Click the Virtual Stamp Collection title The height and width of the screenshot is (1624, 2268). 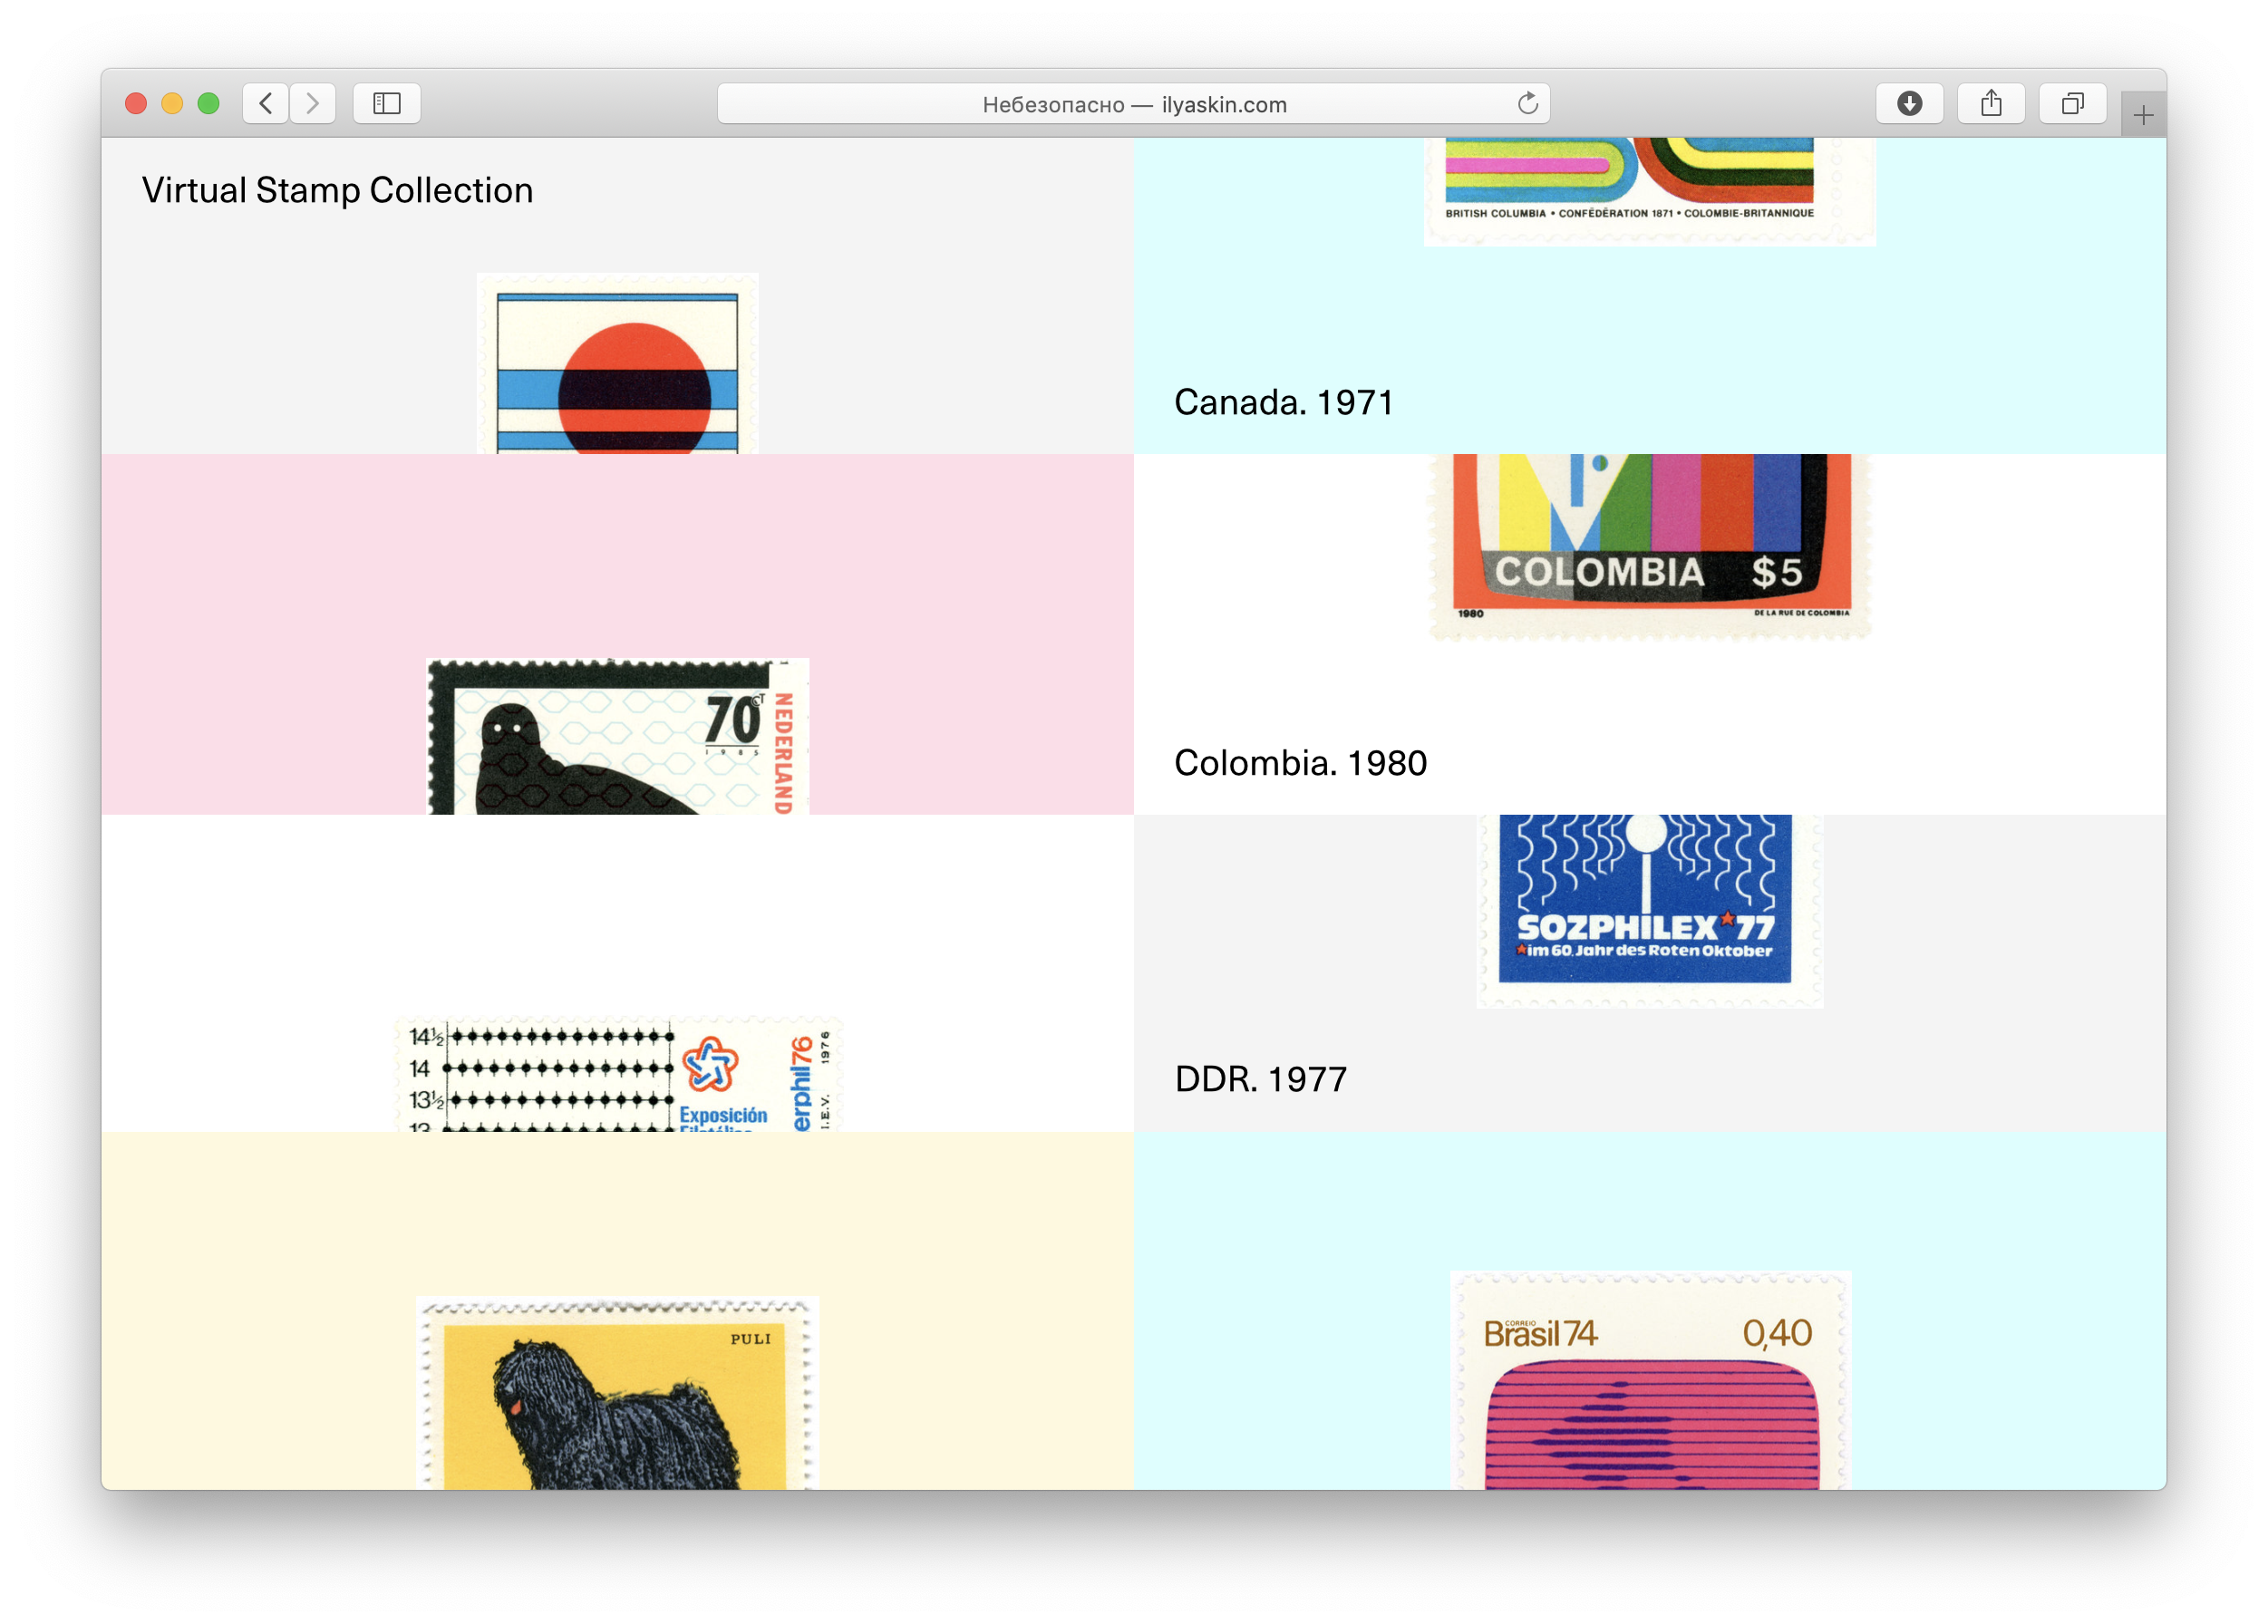tap(337, 190)
